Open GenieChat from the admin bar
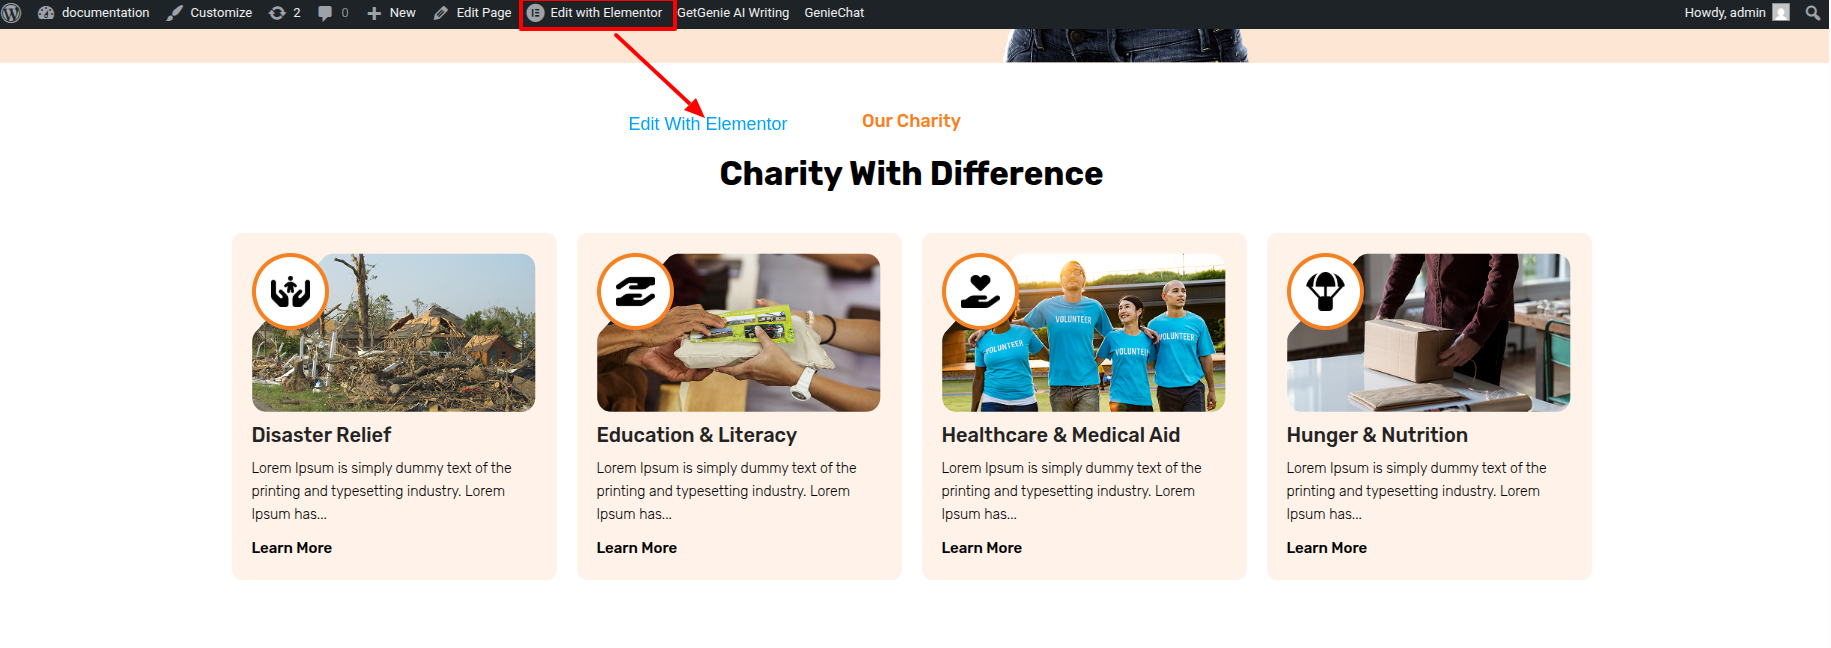Image resolution: width=1831 pixels, height=648 pixels. tap(834, 13)
